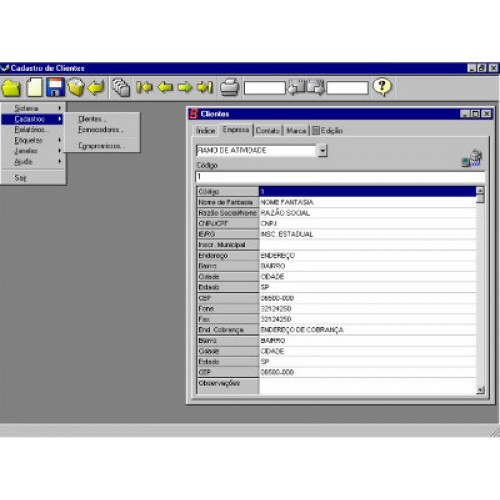Click the copy pages toolbar icon
The image size is (500, 500).
[121, 88]
